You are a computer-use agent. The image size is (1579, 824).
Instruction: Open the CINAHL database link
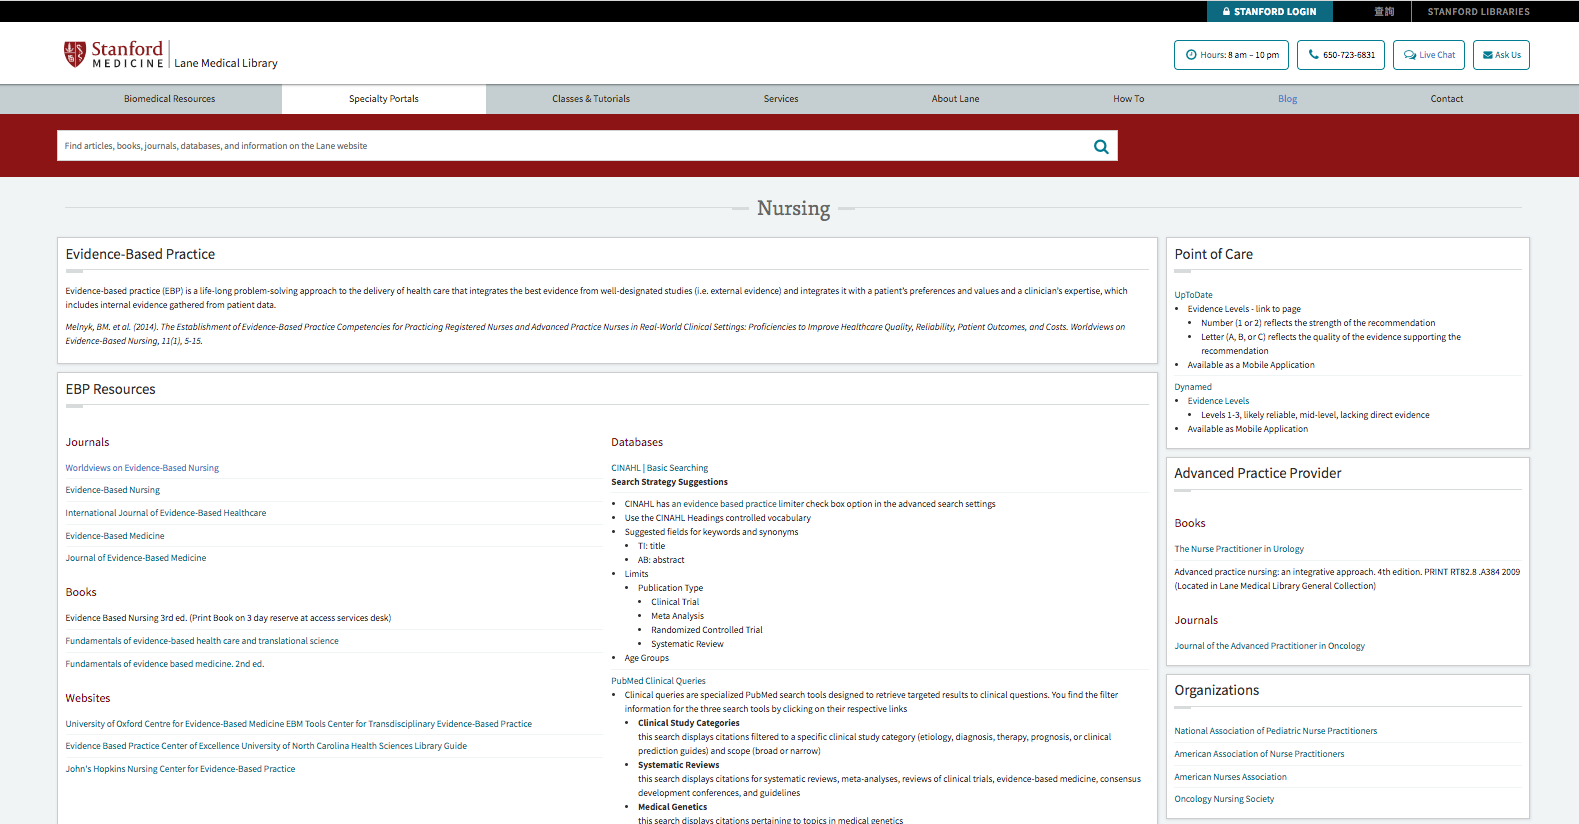[x=626, y=468]
